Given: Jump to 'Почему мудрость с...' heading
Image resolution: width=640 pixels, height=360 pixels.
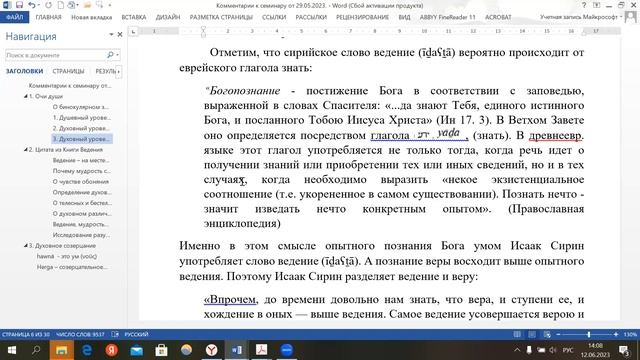Looking at the screenshot, I should (x=82, y=171).
